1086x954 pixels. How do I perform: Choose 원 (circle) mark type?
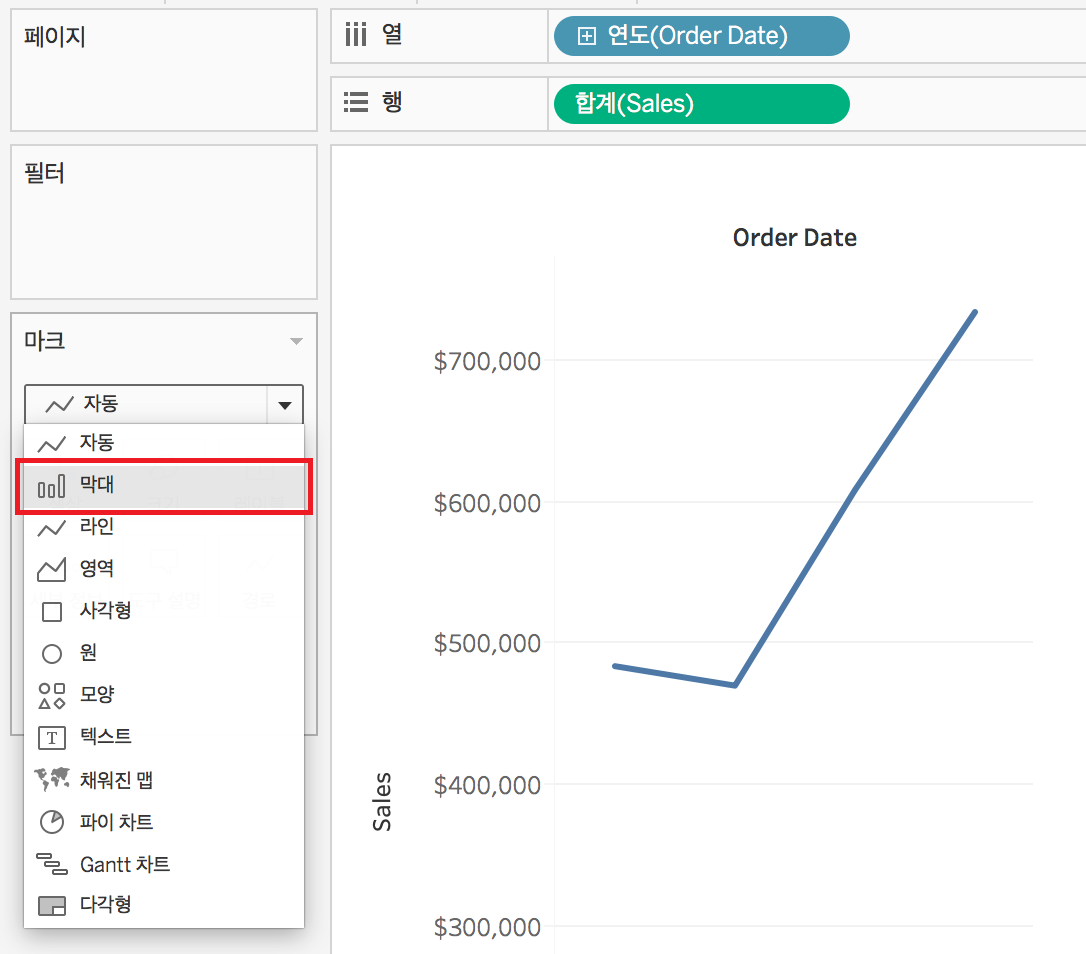164,653
